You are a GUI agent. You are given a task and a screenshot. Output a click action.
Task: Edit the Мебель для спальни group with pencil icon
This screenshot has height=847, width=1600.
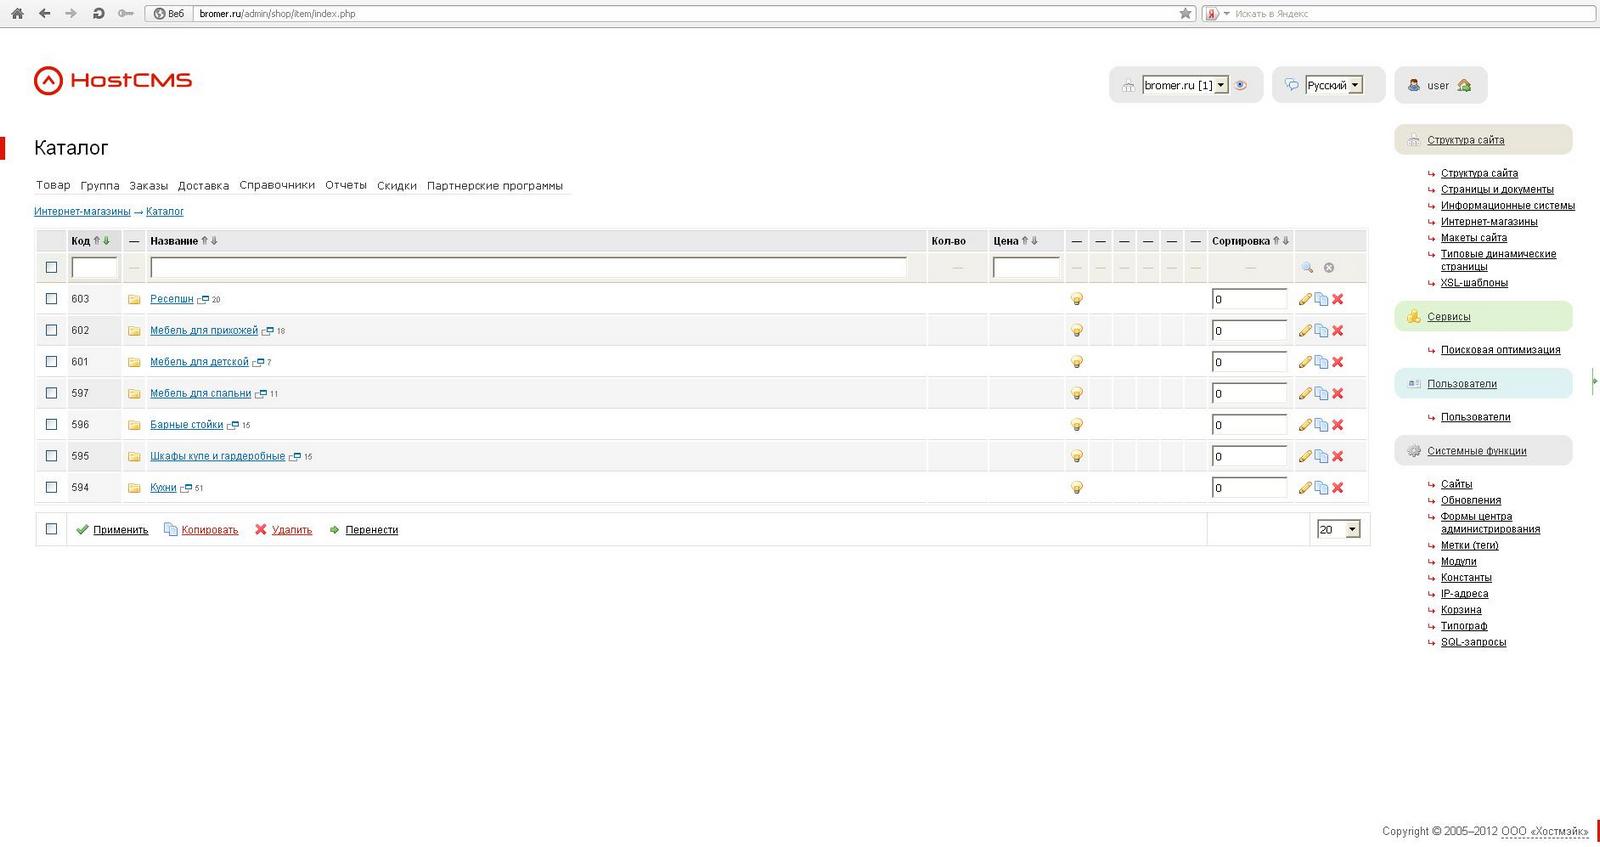tap(1305, 394)
